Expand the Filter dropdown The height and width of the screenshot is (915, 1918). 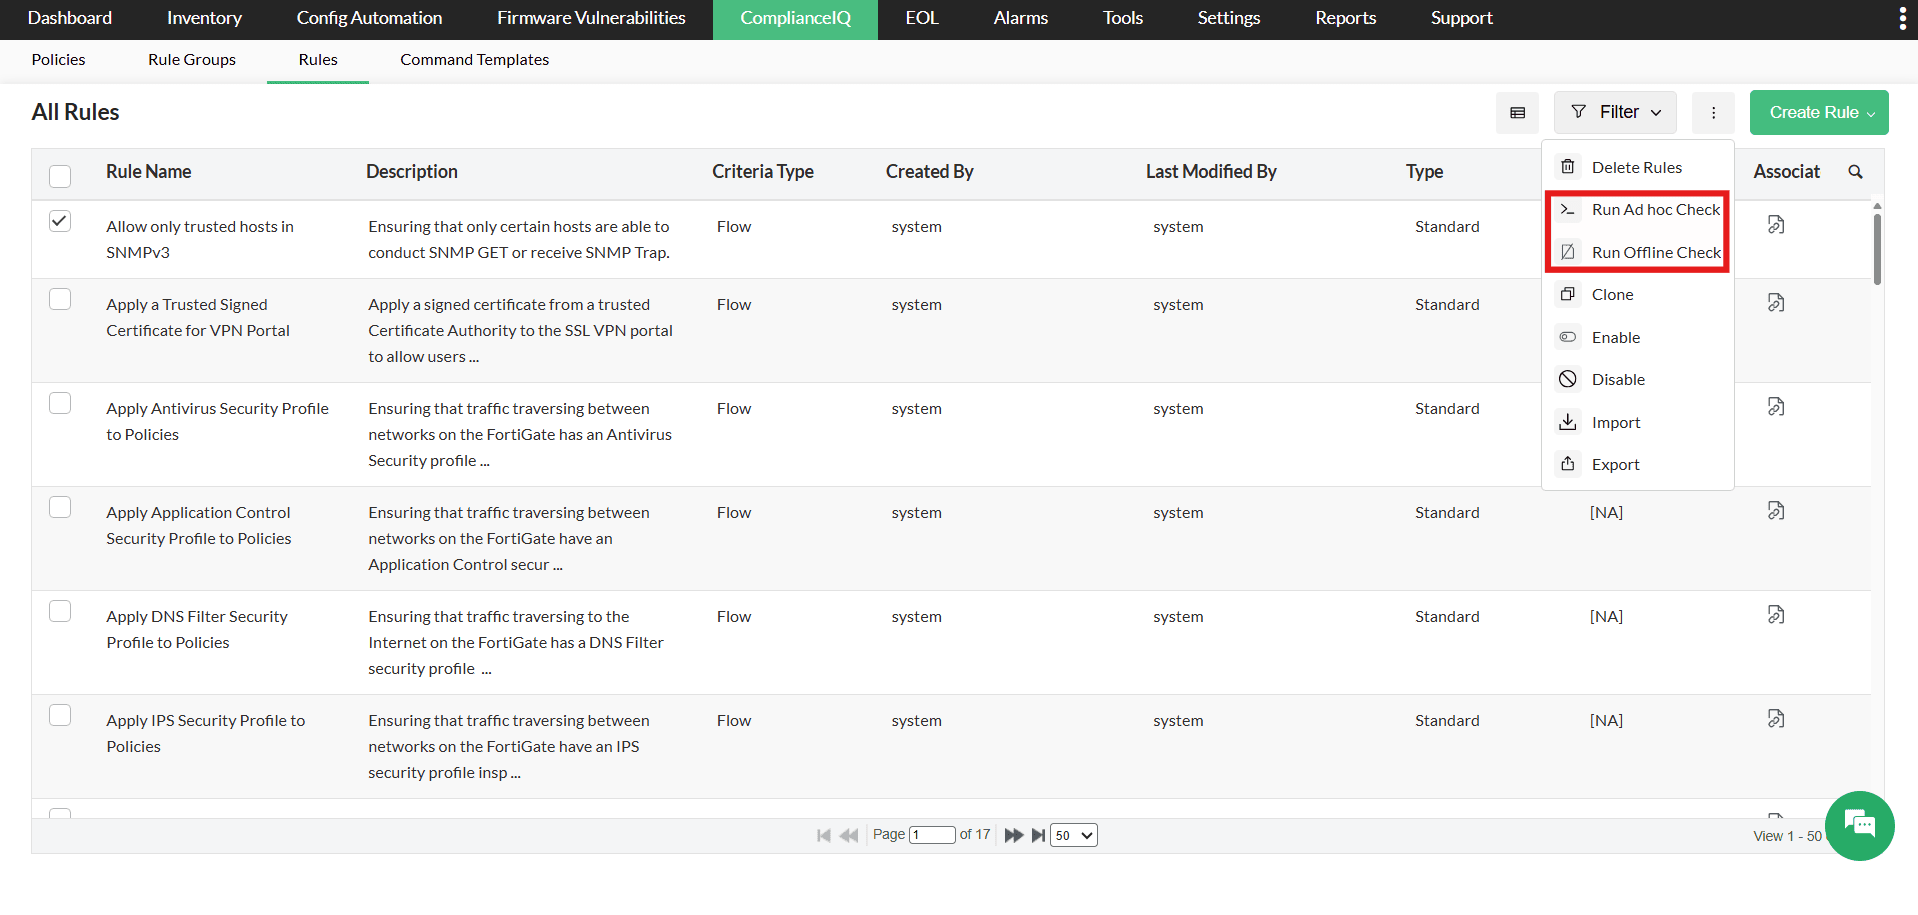(x=1615, y=112)
